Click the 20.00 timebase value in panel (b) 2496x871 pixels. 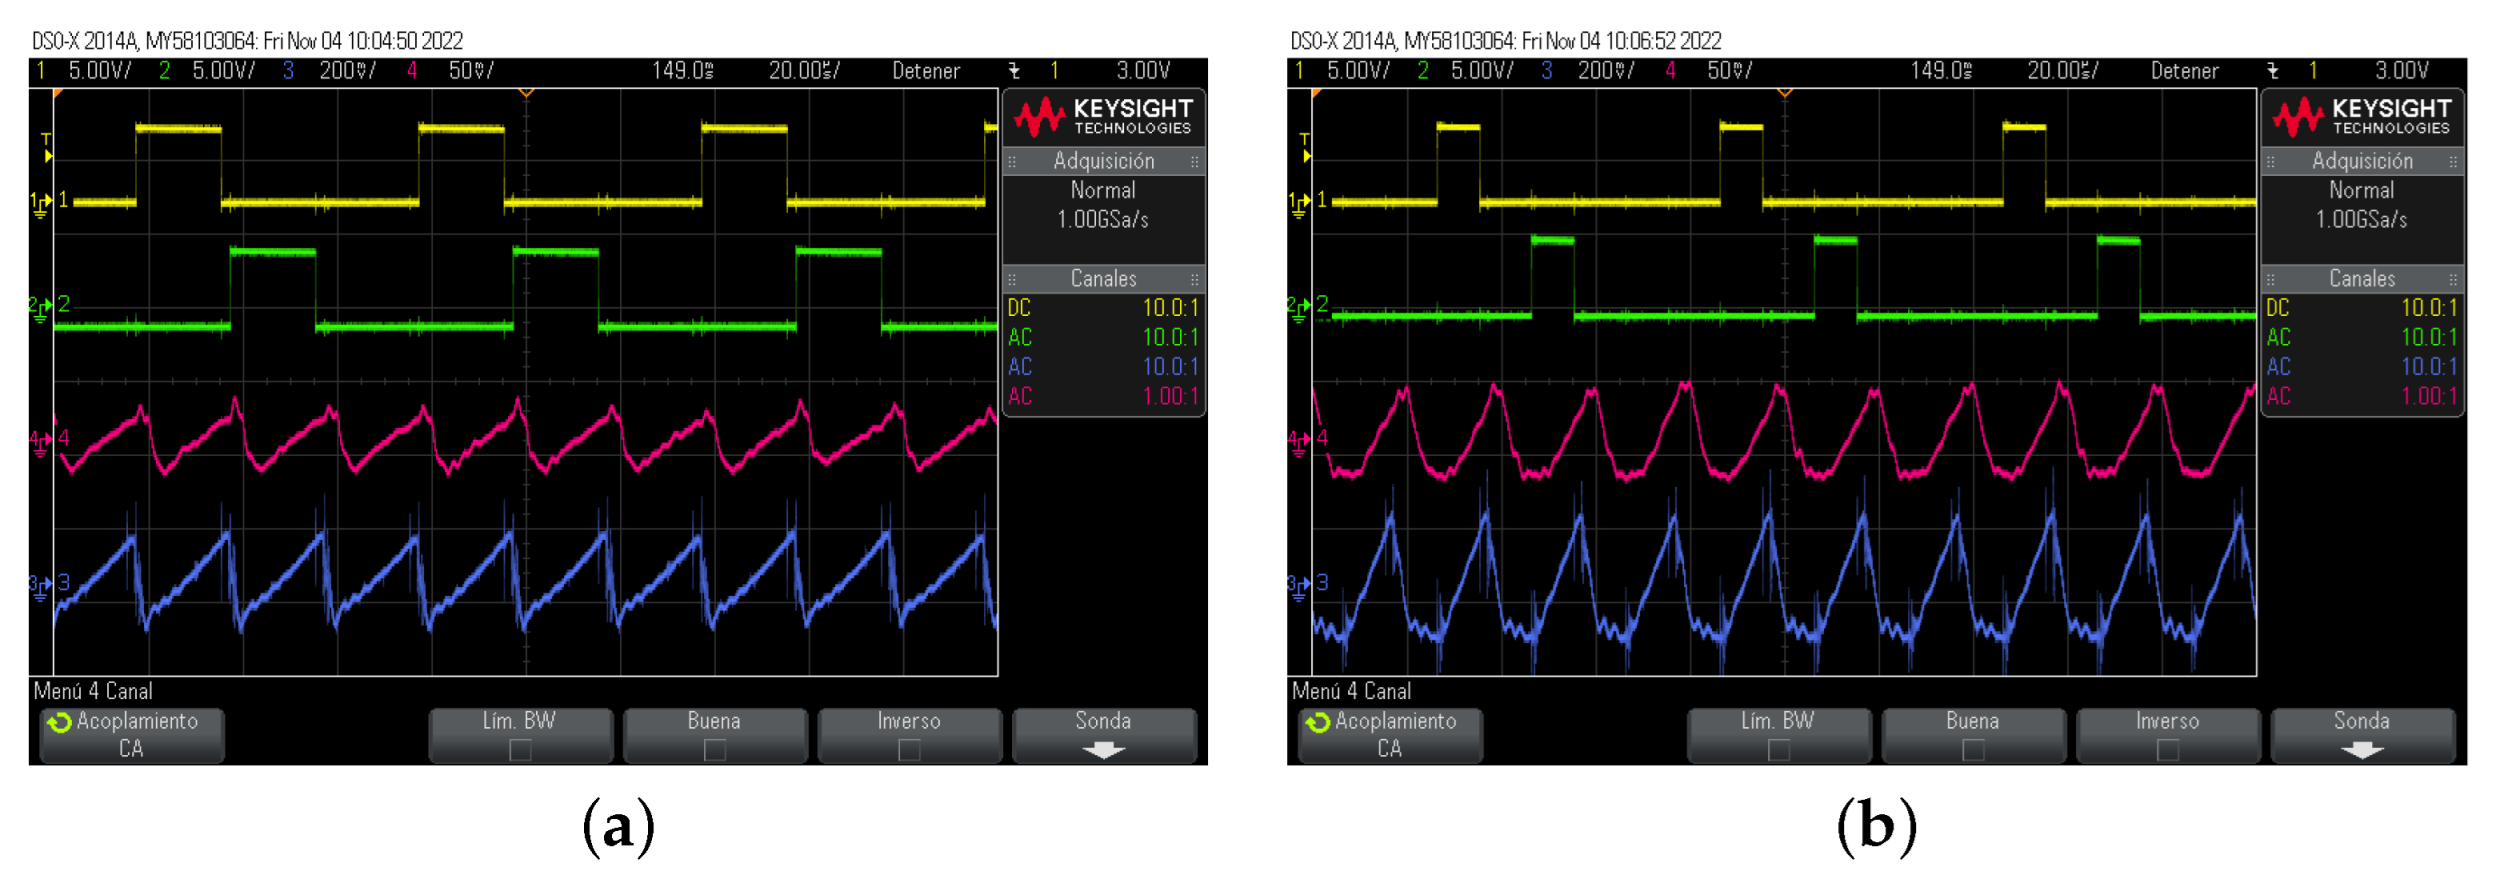[2062, 71]
